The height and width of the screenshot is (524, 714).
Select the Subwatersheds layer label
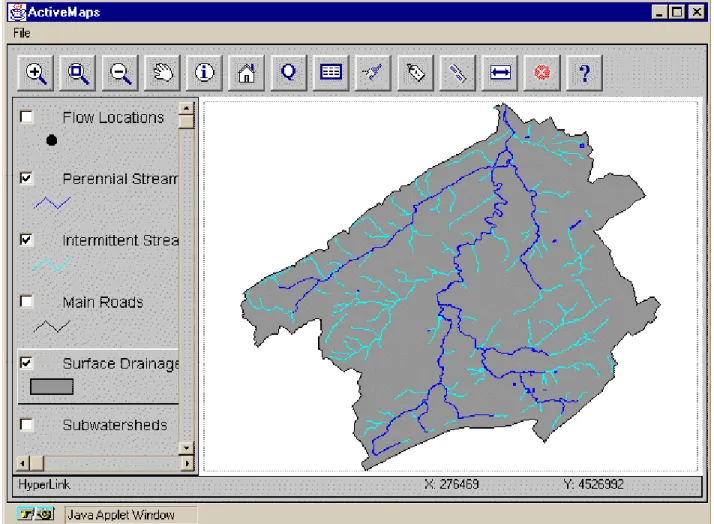tap(115, 425)
